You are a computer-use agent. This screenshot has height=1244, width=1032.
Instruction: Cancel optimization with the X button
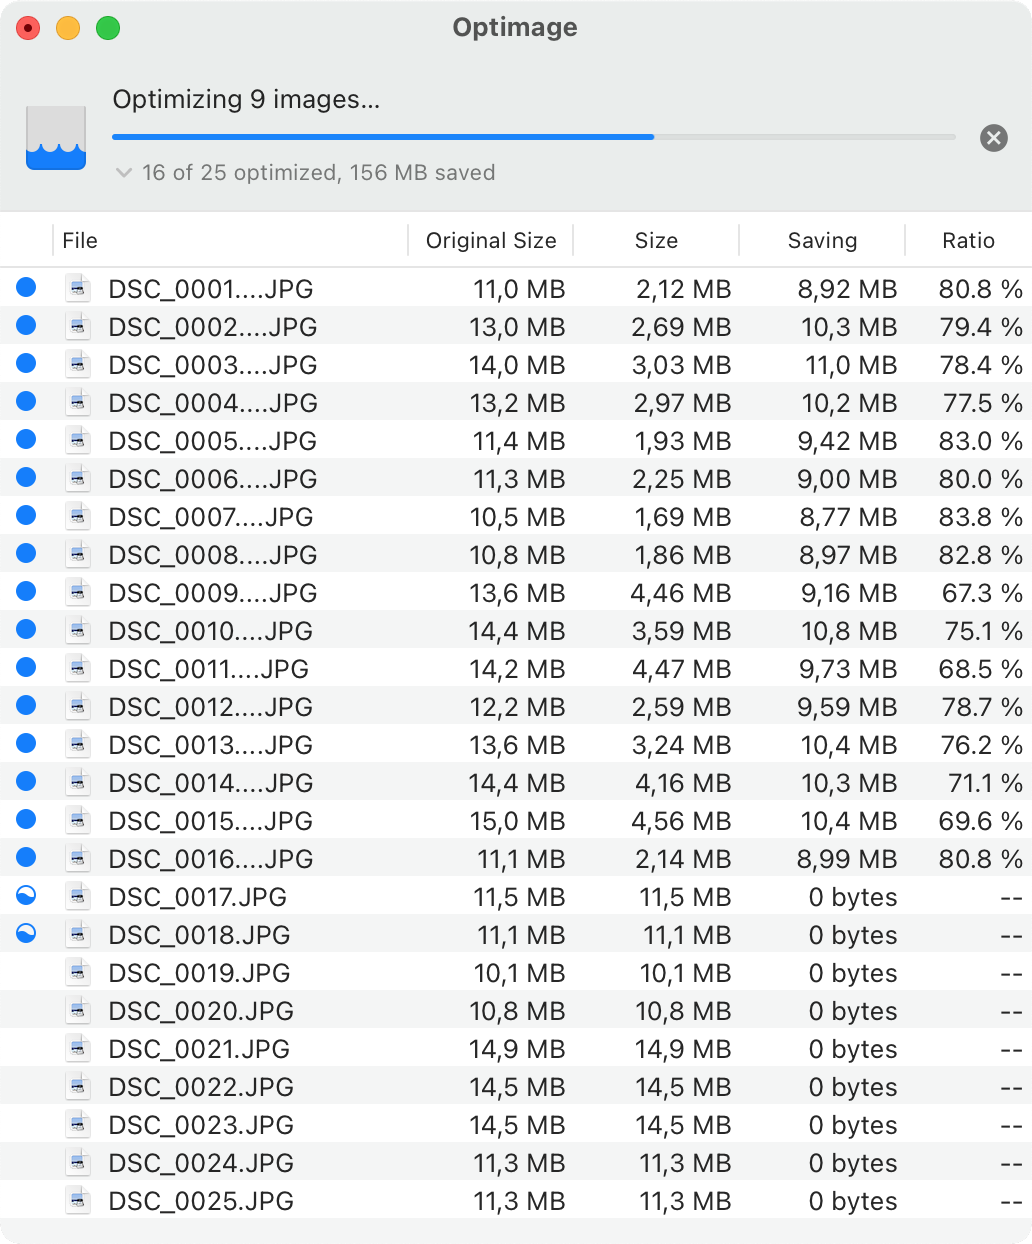point(993,138)
